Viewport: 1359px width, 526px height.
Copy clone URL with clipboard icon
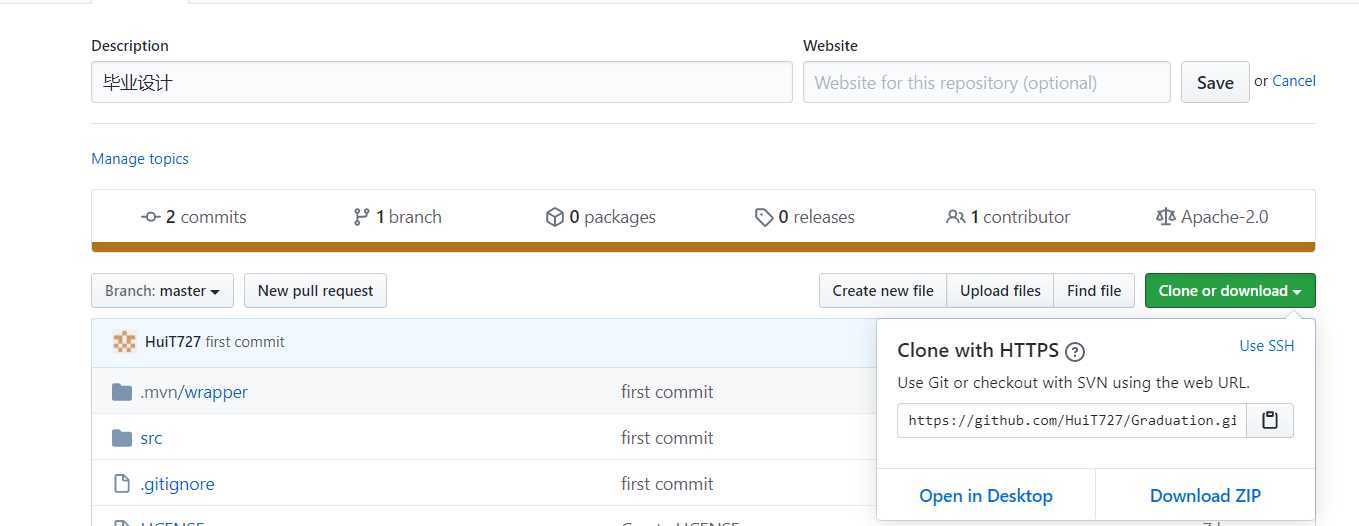pos(1270,420)
